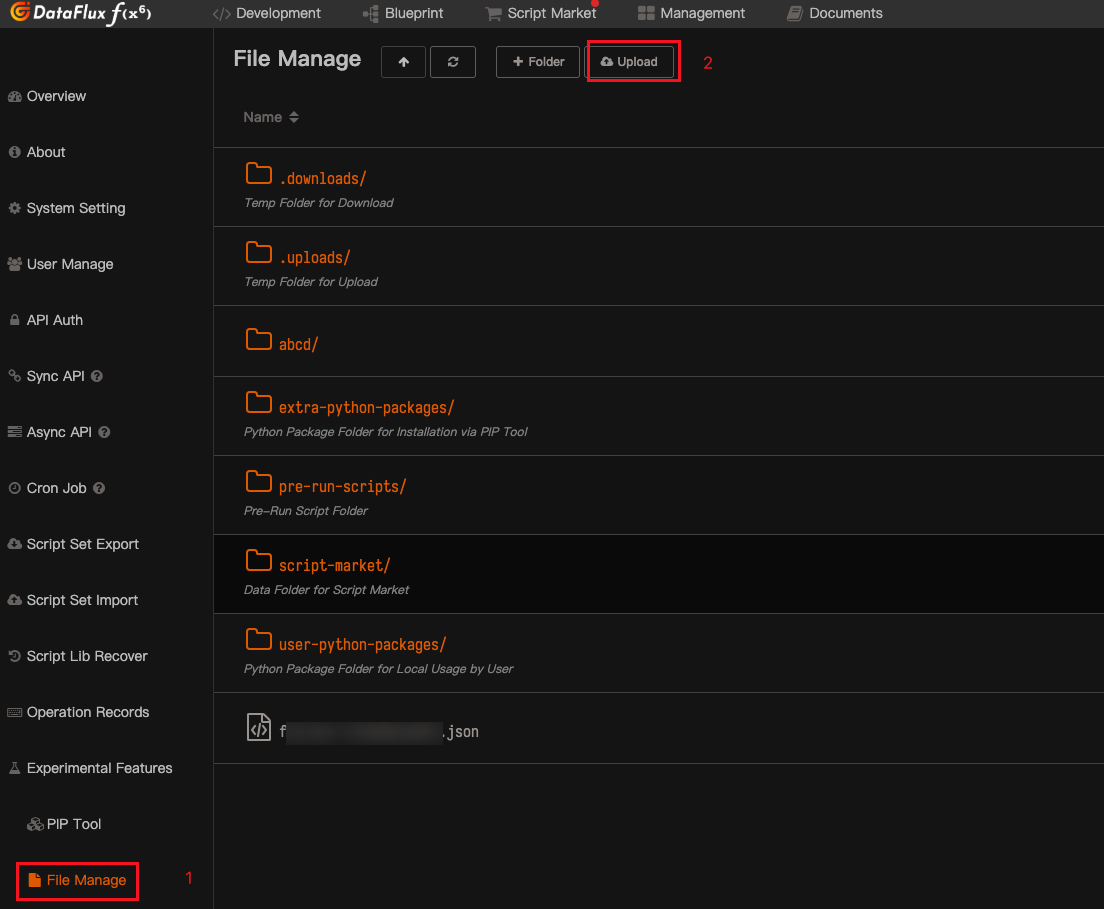
Task: Open the .uploads temp folder
Action: (314, 257)
